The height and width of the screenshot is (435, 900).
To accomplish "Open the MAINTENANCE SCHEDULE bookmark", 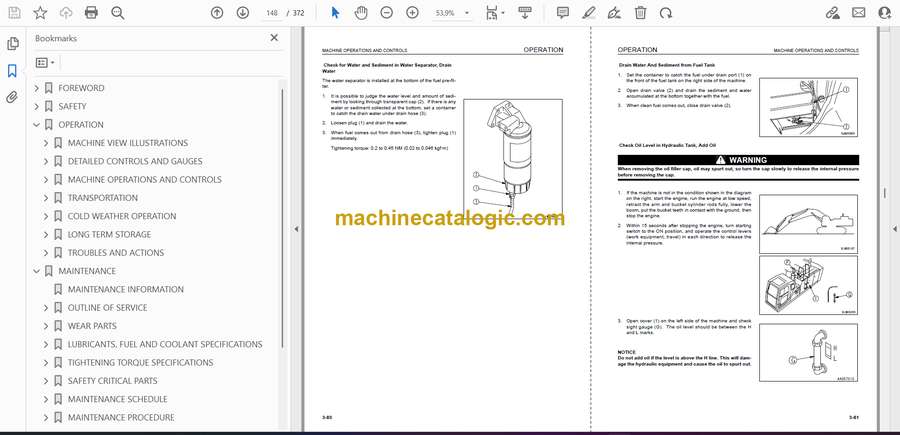I will [x=118, y=399].
